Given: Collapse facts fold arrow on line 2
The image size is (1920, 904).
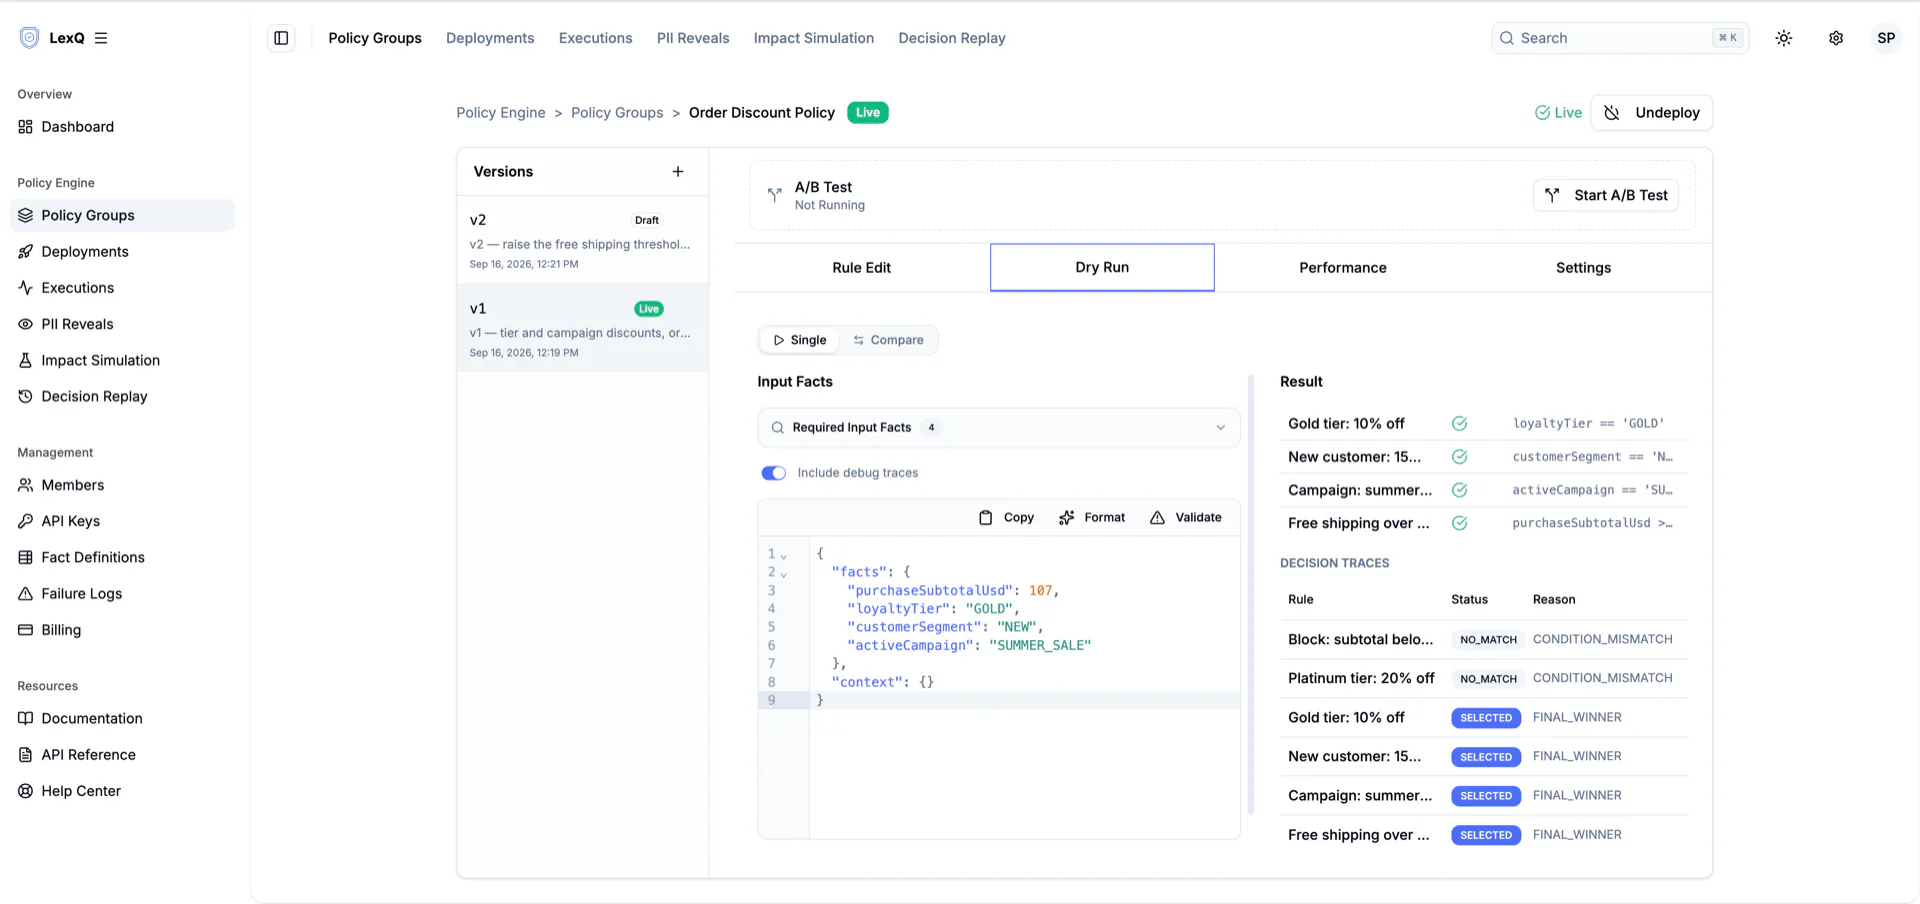Looking at the screenshot, I should click(x=784, y=574).
